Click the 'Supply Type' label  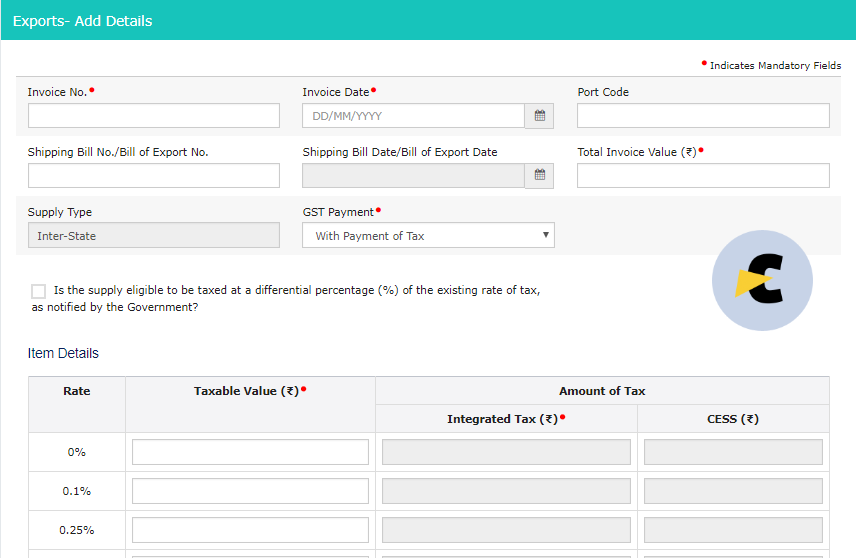point(60,212)
